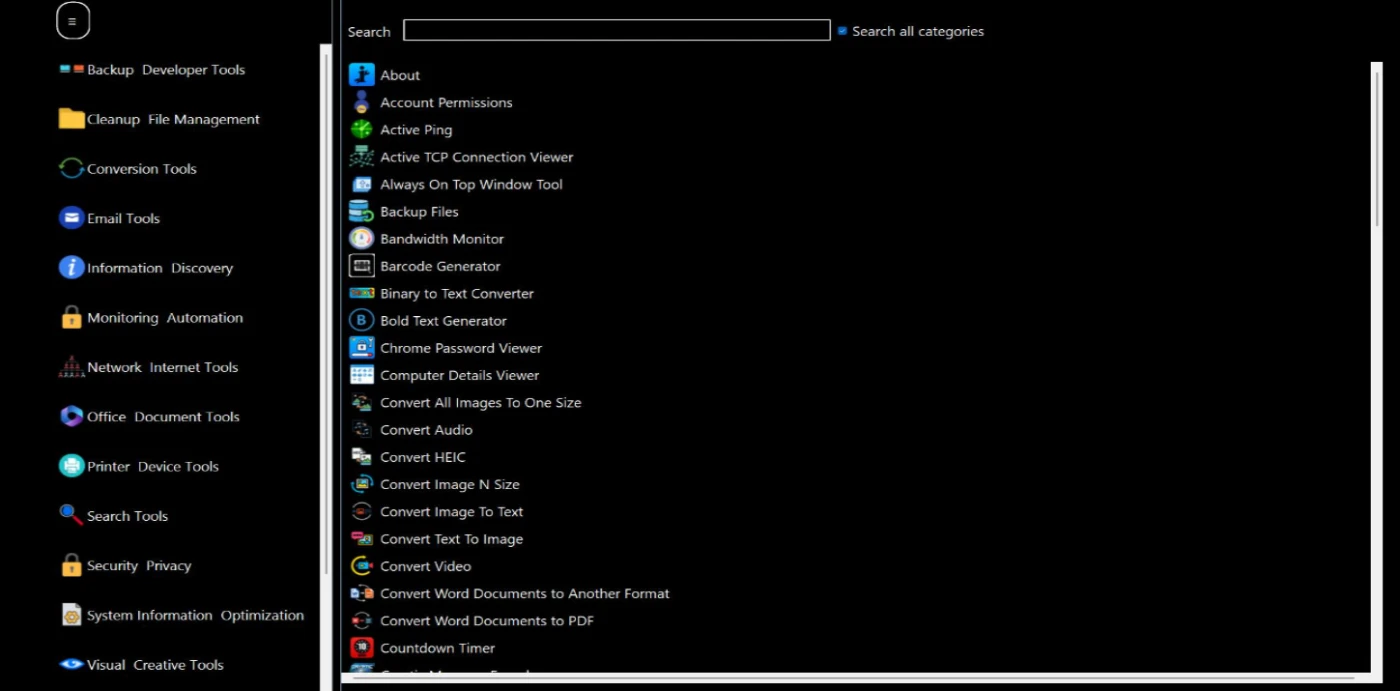Select the Network Internet Tools category
The width and height of the screenshot is (1400, 691).
(162, 367)
